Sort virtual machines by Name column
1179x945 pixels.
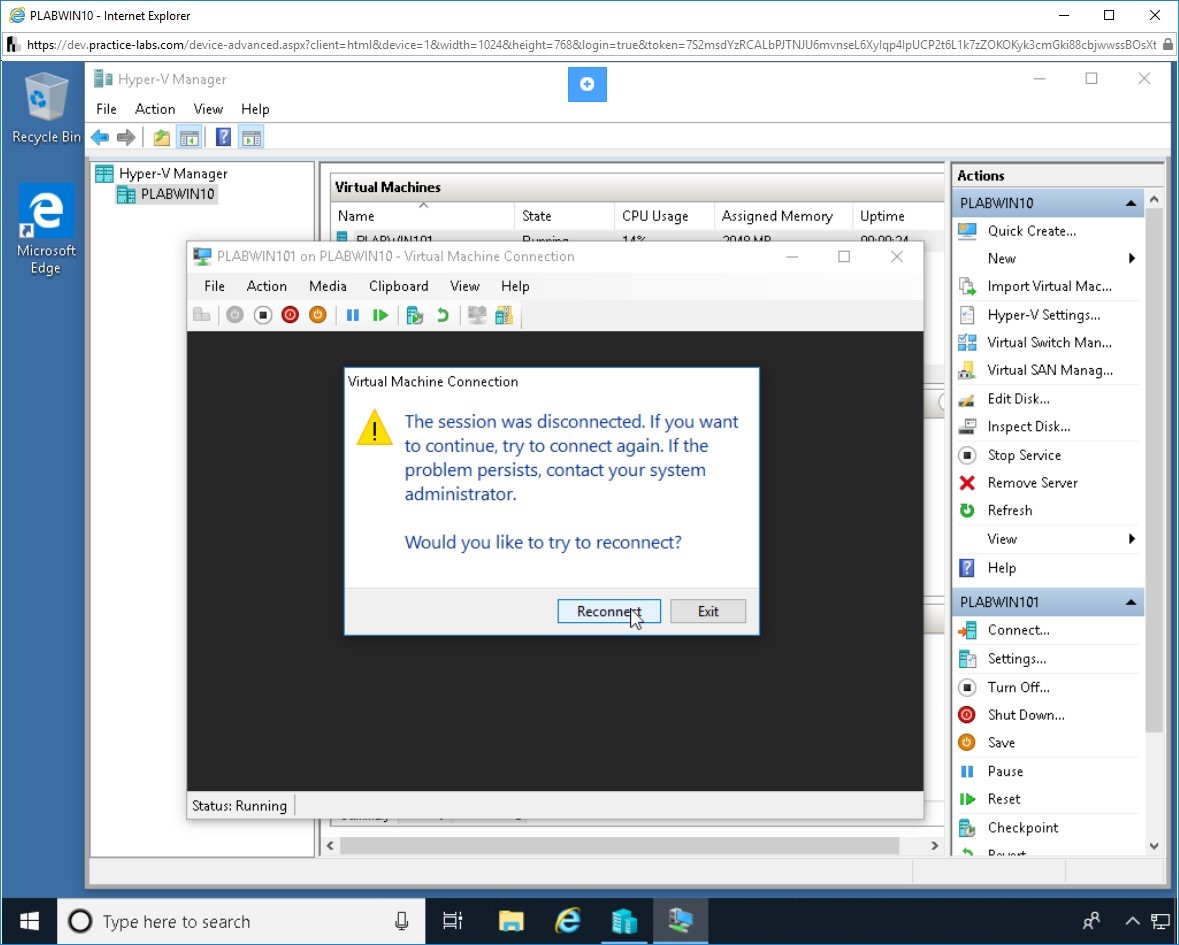point(423,217)
